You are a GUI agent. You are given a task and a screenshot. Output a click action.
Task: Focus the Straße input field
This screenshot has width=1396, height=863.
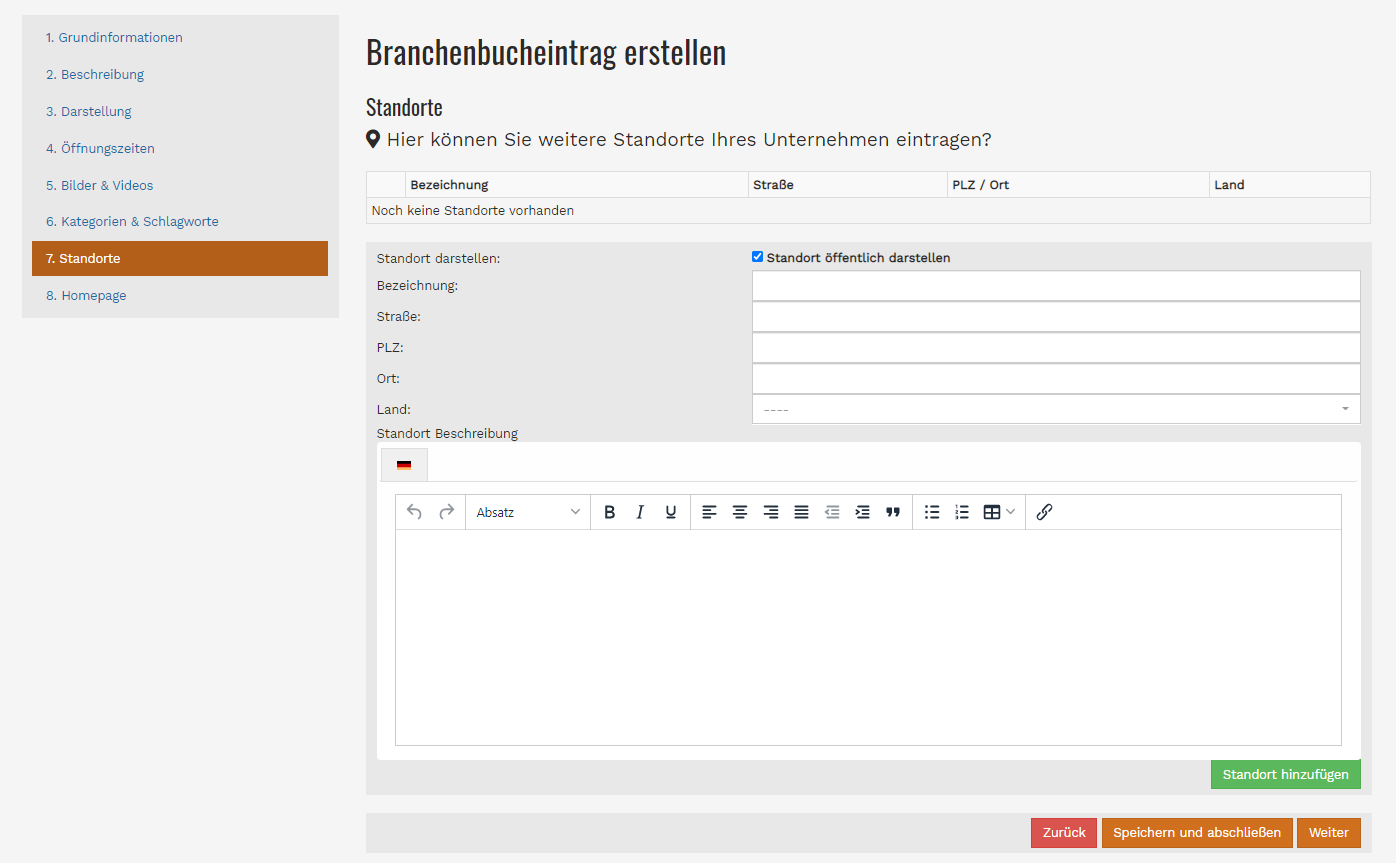click(x=1056, y=317)
